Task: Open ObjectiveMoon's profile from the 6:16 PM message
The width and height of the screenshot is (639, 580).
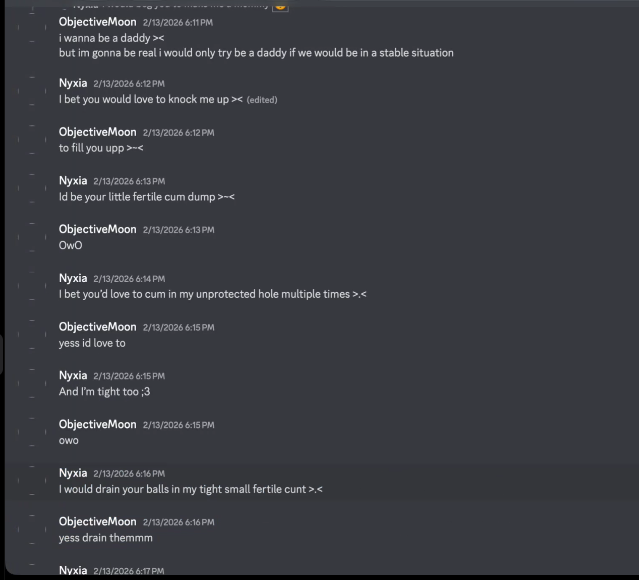Action: point(97,522)
